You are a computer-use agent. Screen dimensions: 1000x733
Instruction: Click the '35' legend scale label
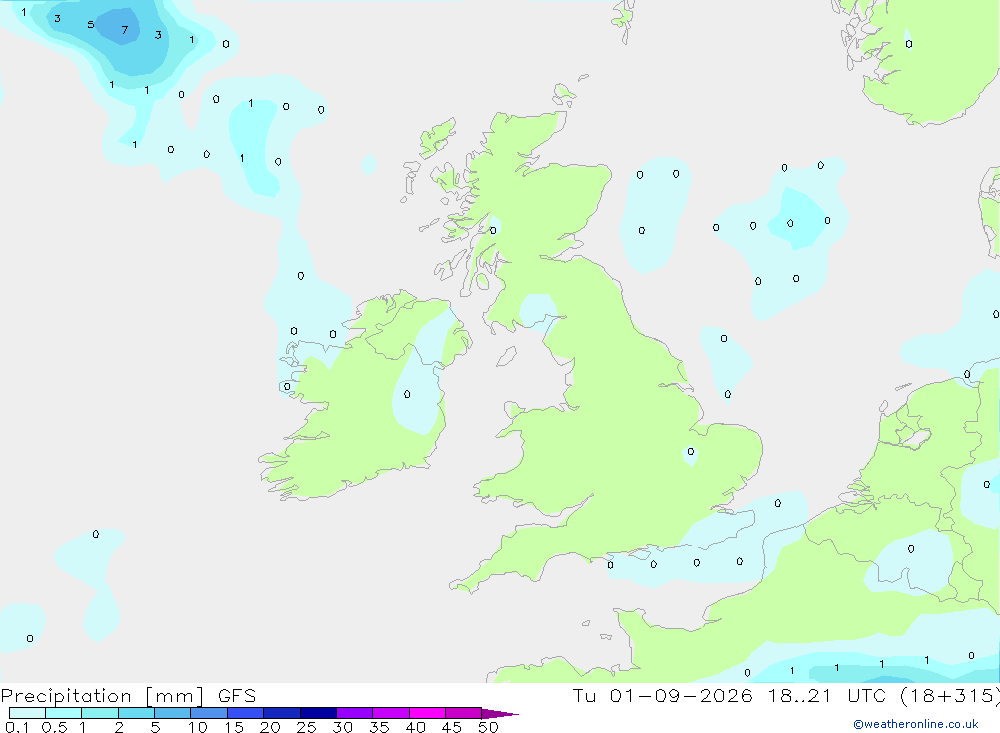pos(379,727)
